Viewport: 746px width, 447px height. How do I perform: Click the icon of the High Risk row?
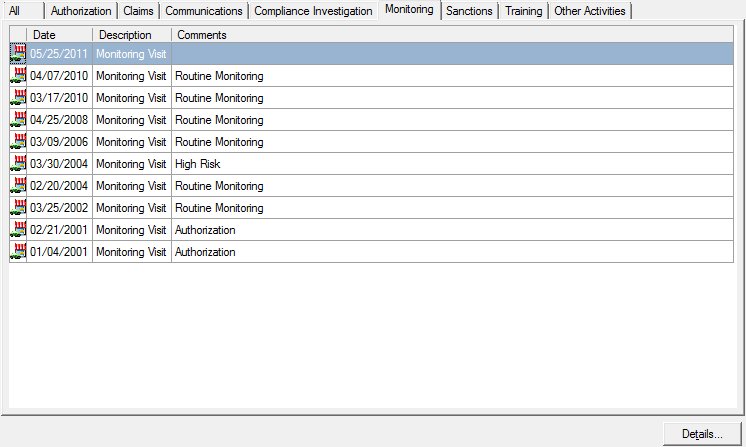tap(18, 164)
